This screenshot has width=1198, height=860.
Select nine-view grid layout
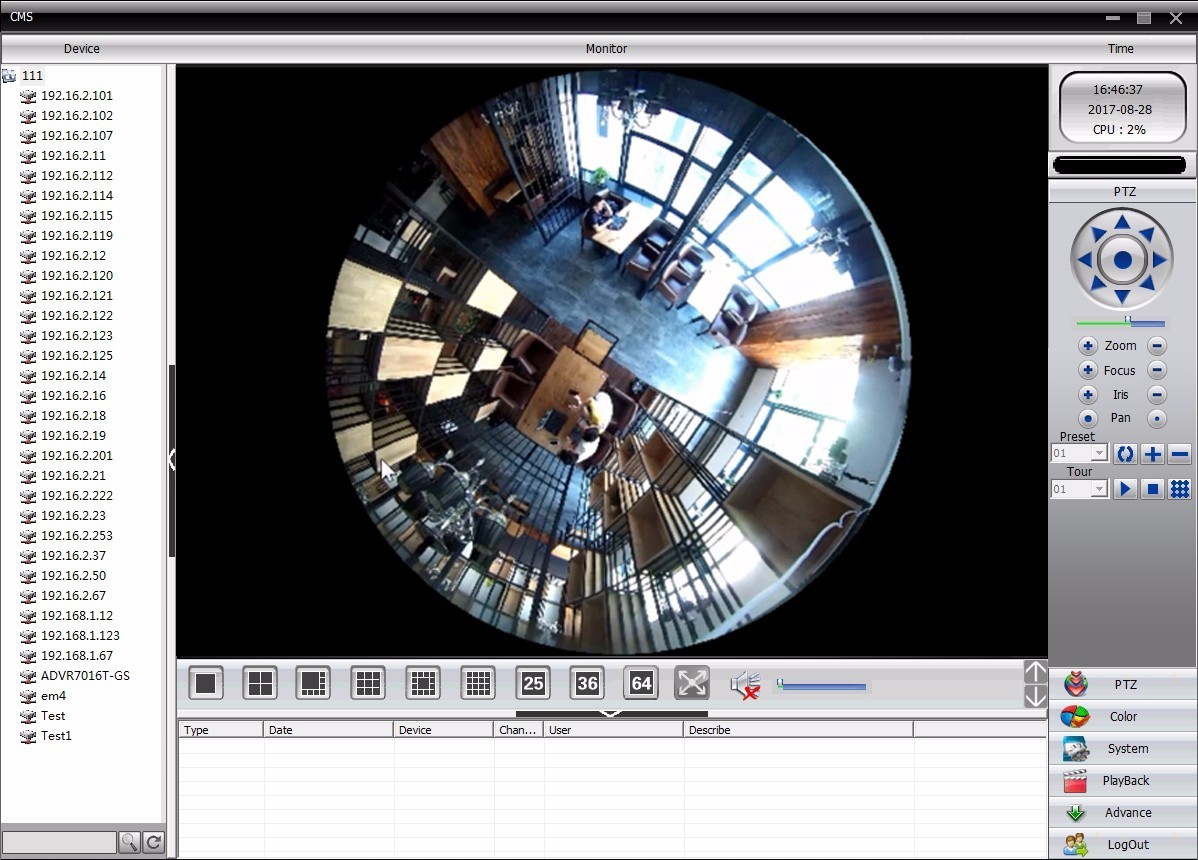point(368,684)
